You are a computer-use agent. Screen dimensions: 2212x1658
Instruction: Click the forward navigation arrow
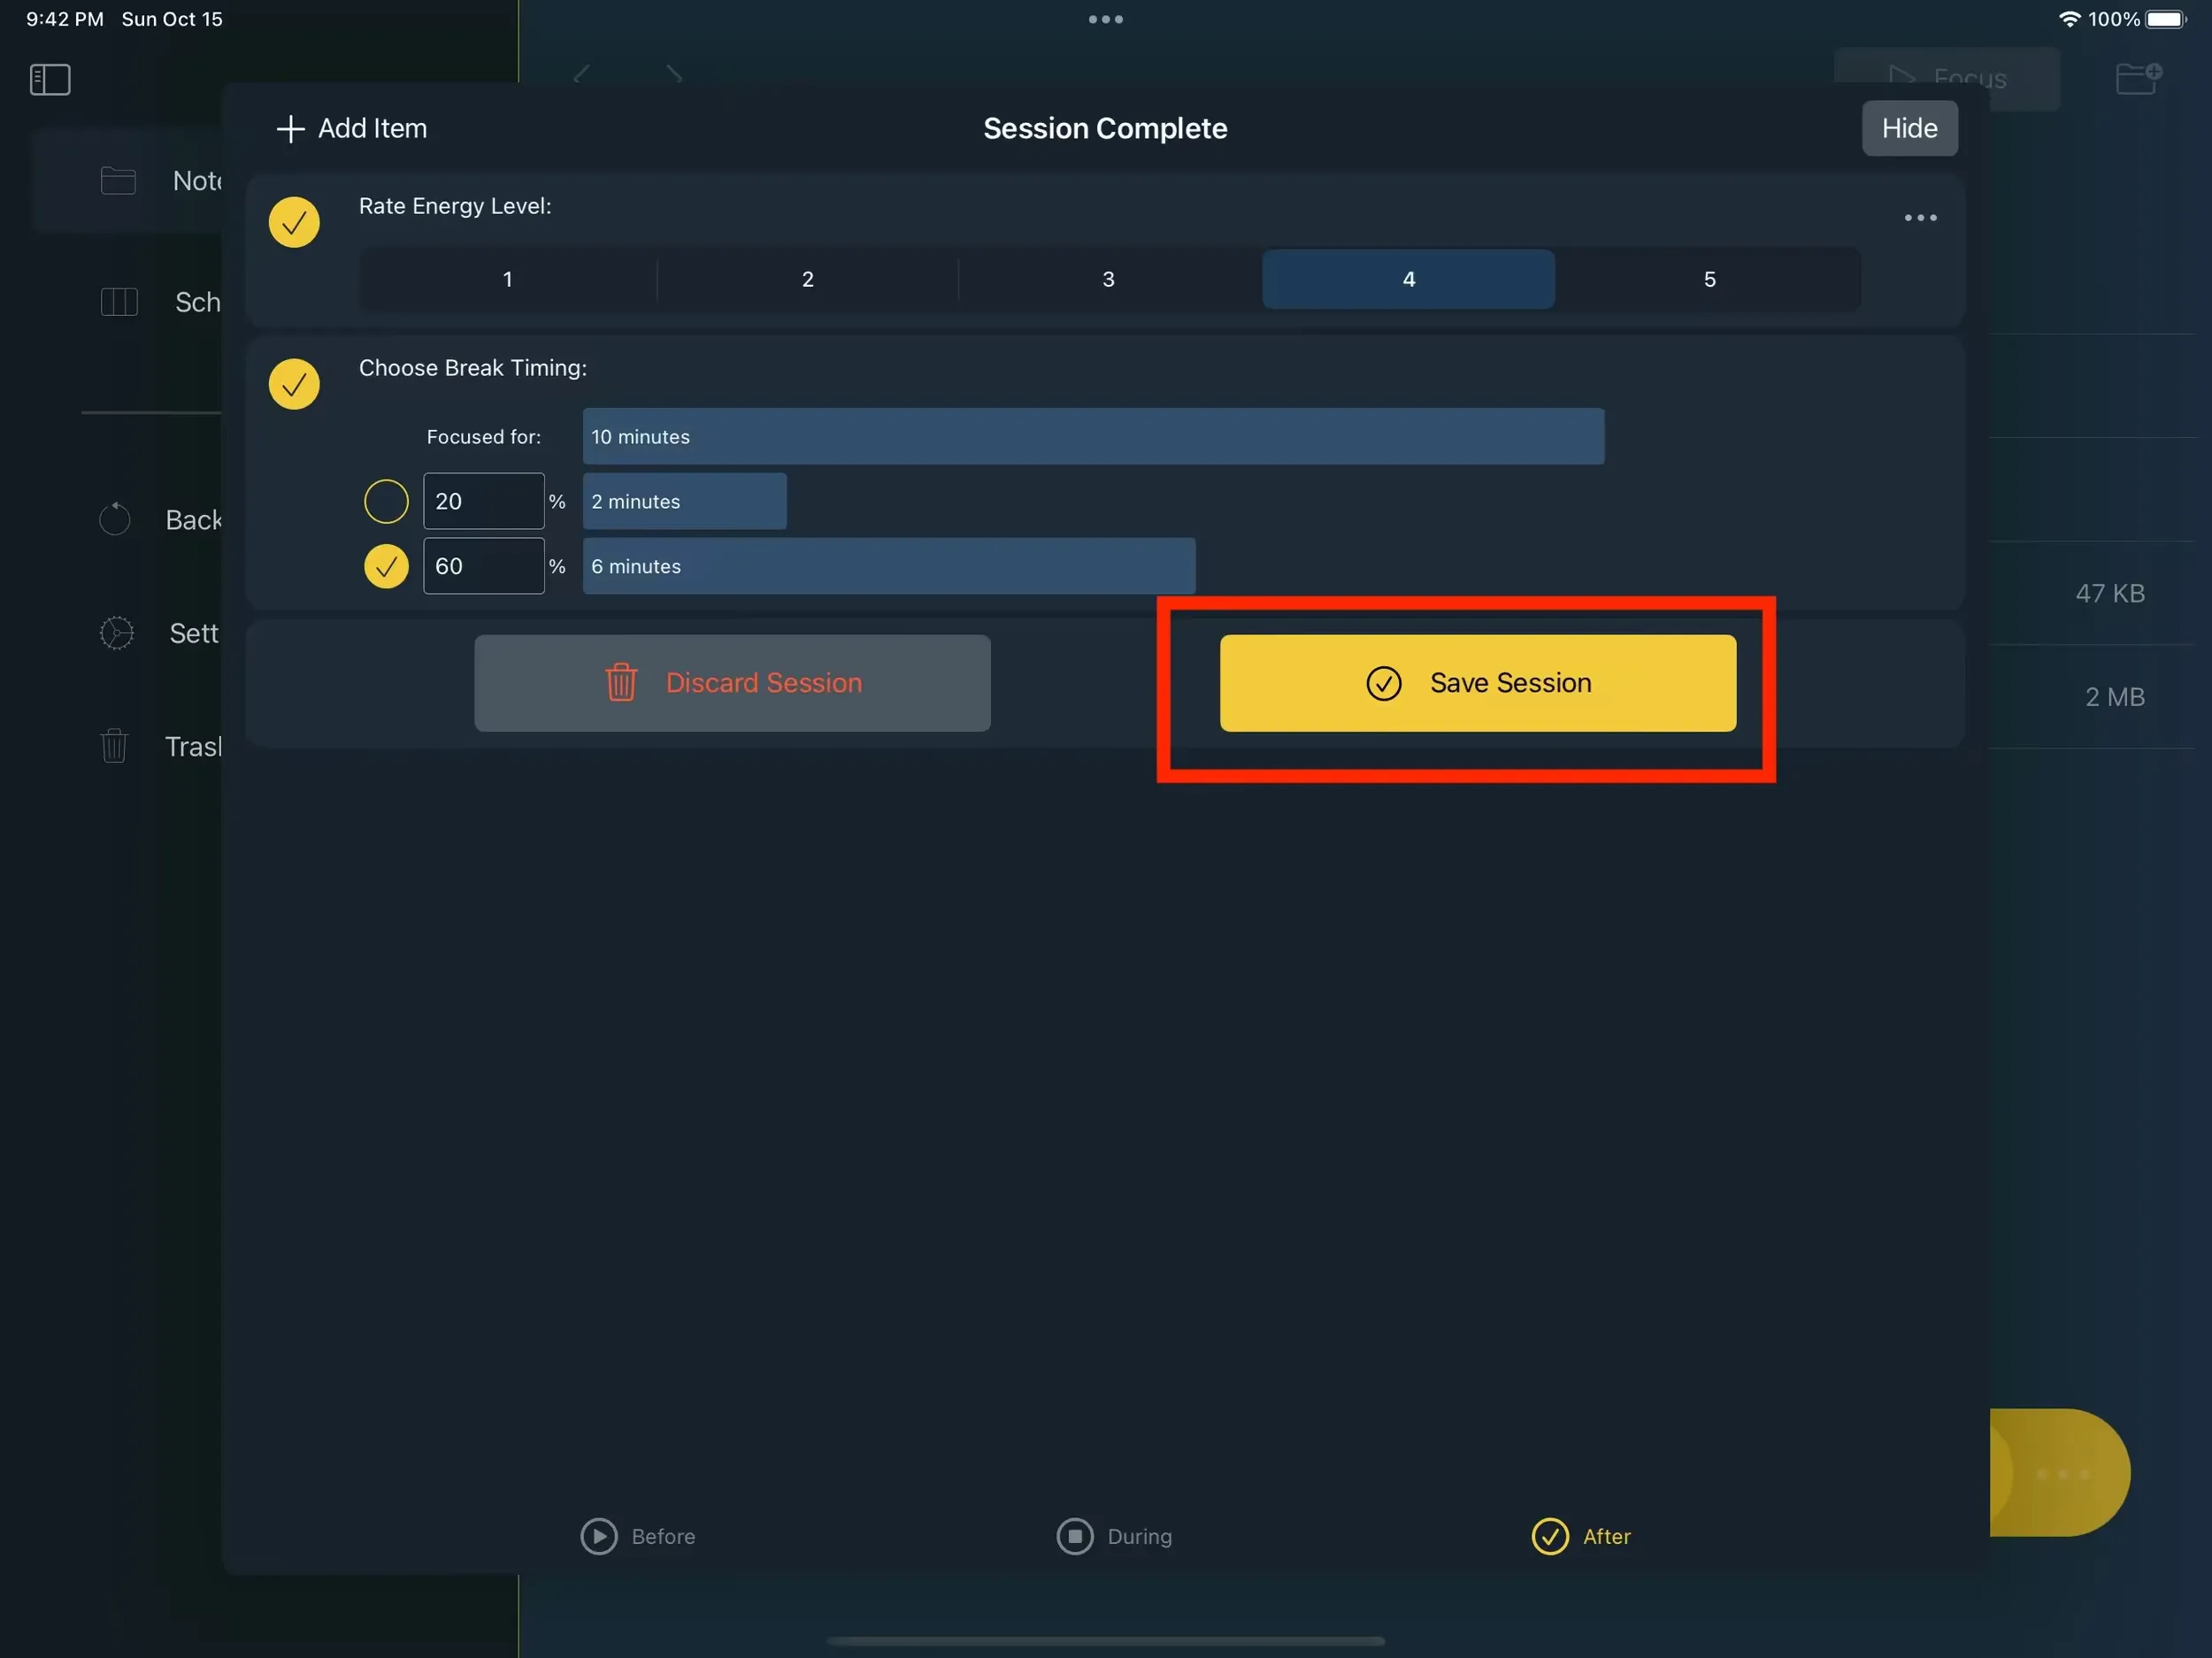[x=675, y=74]
